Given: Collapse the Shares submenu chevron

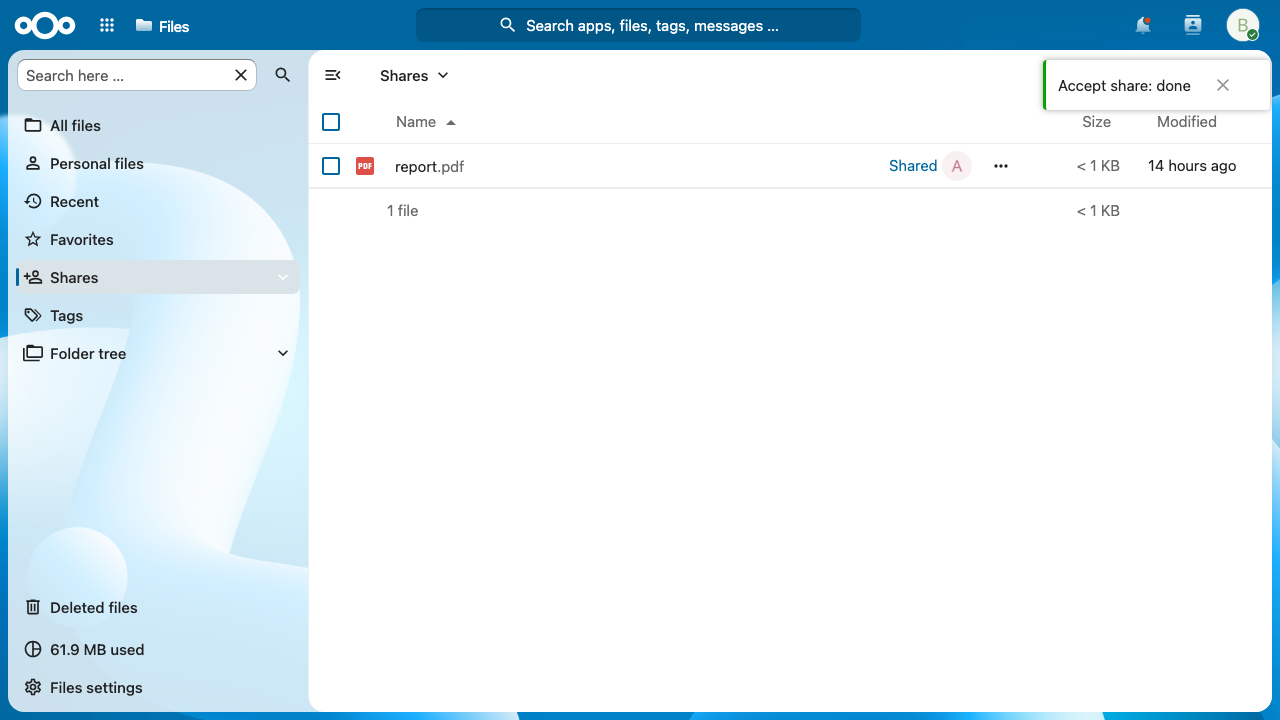Looking at the screenshot, I should [x=283, y=277].
